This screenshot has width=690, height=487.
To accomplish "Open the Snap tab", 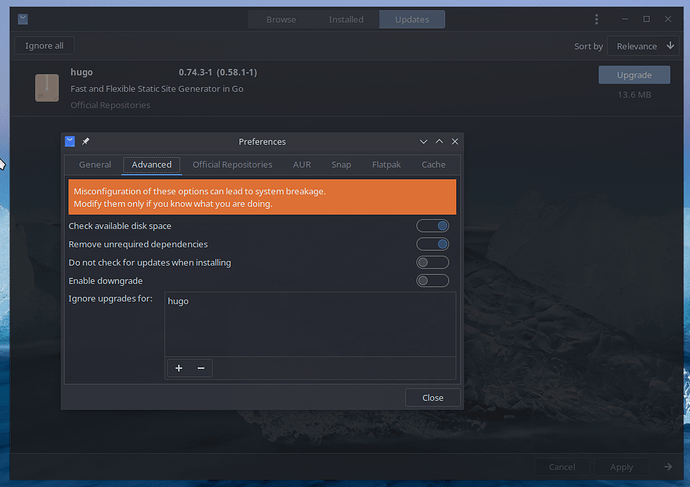I will click(341, 165).
